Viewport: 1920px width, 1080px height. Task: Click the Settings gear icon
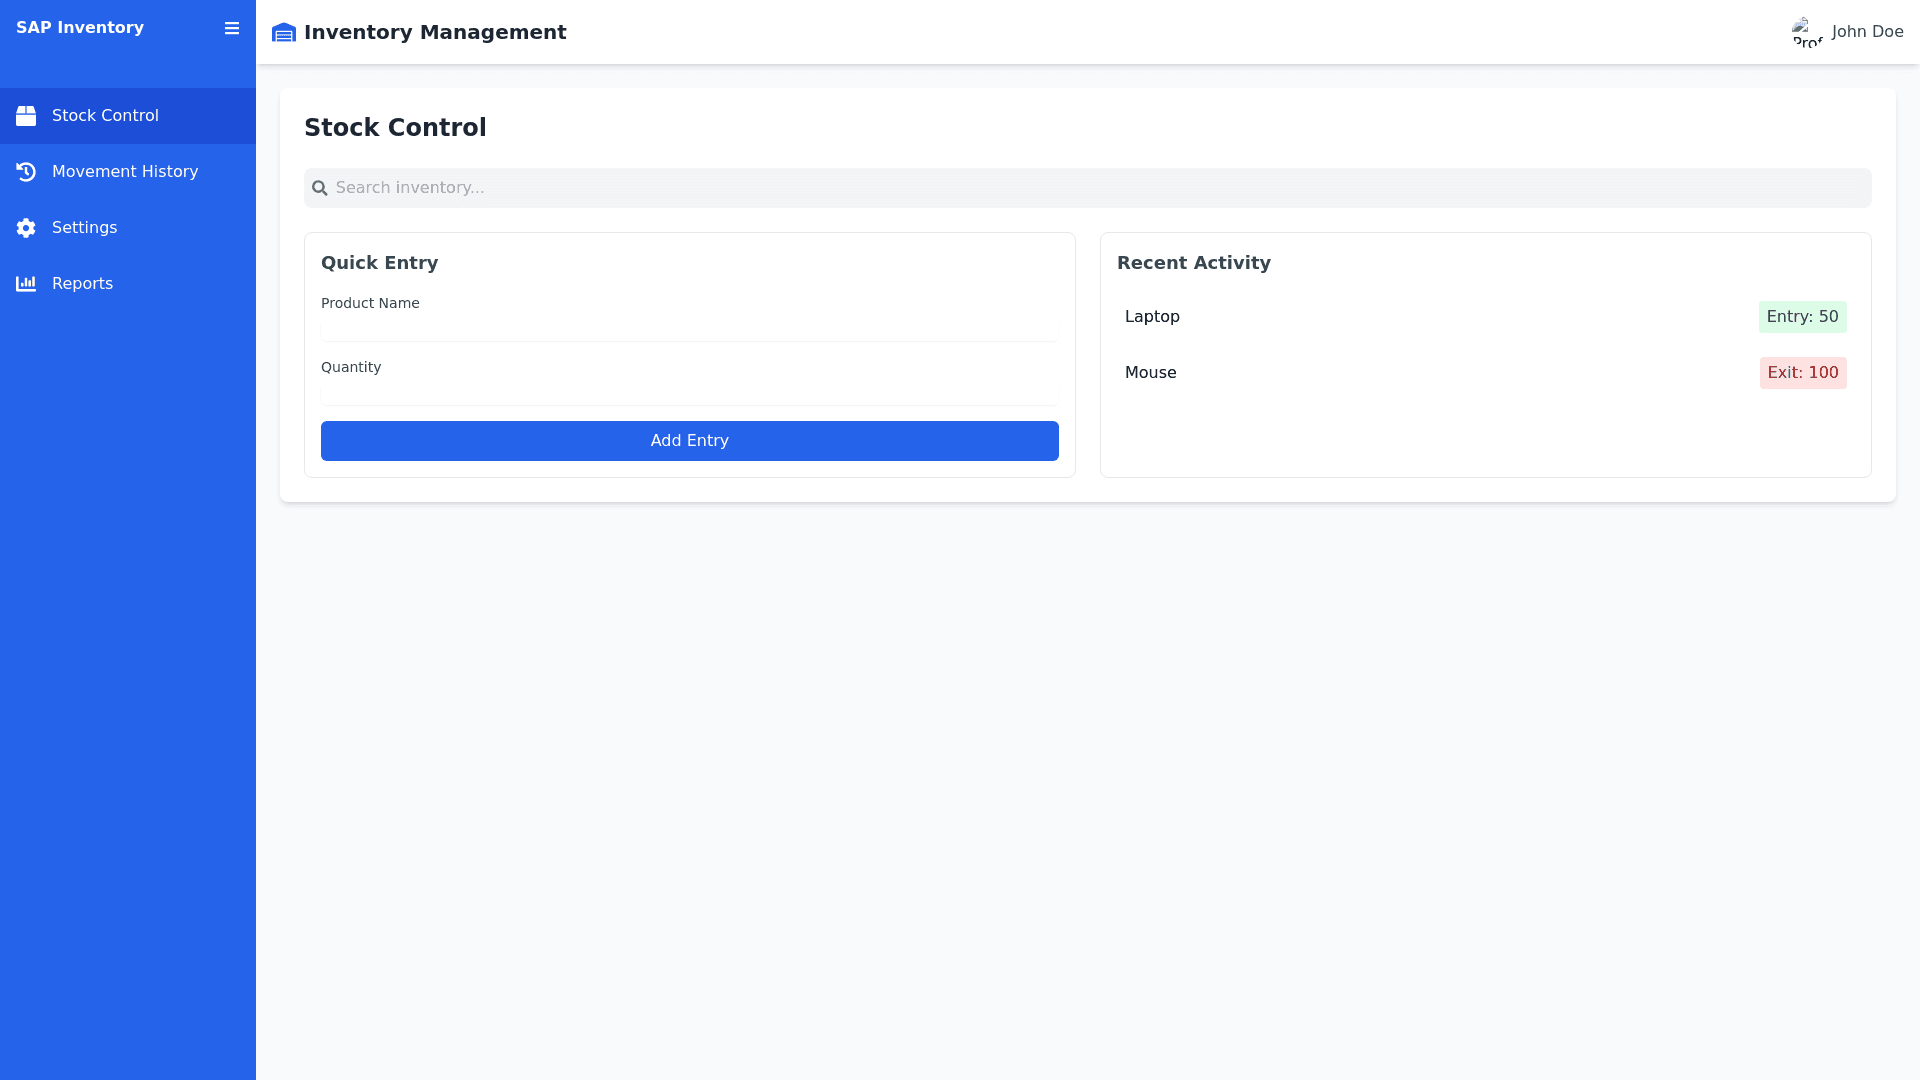pyautogui.click(x=26, y=228)
